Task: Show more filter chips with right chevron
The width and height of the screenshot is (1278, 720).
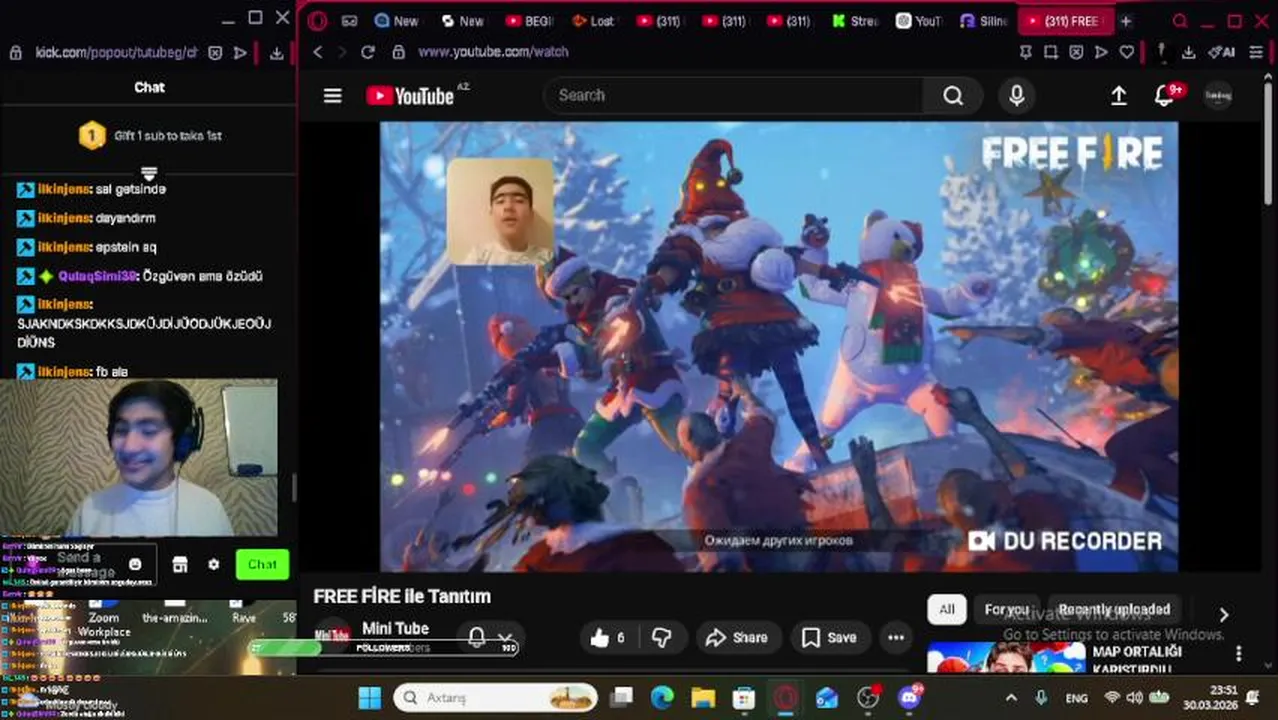Action: pyautogui.click(x=1223, y=614)
